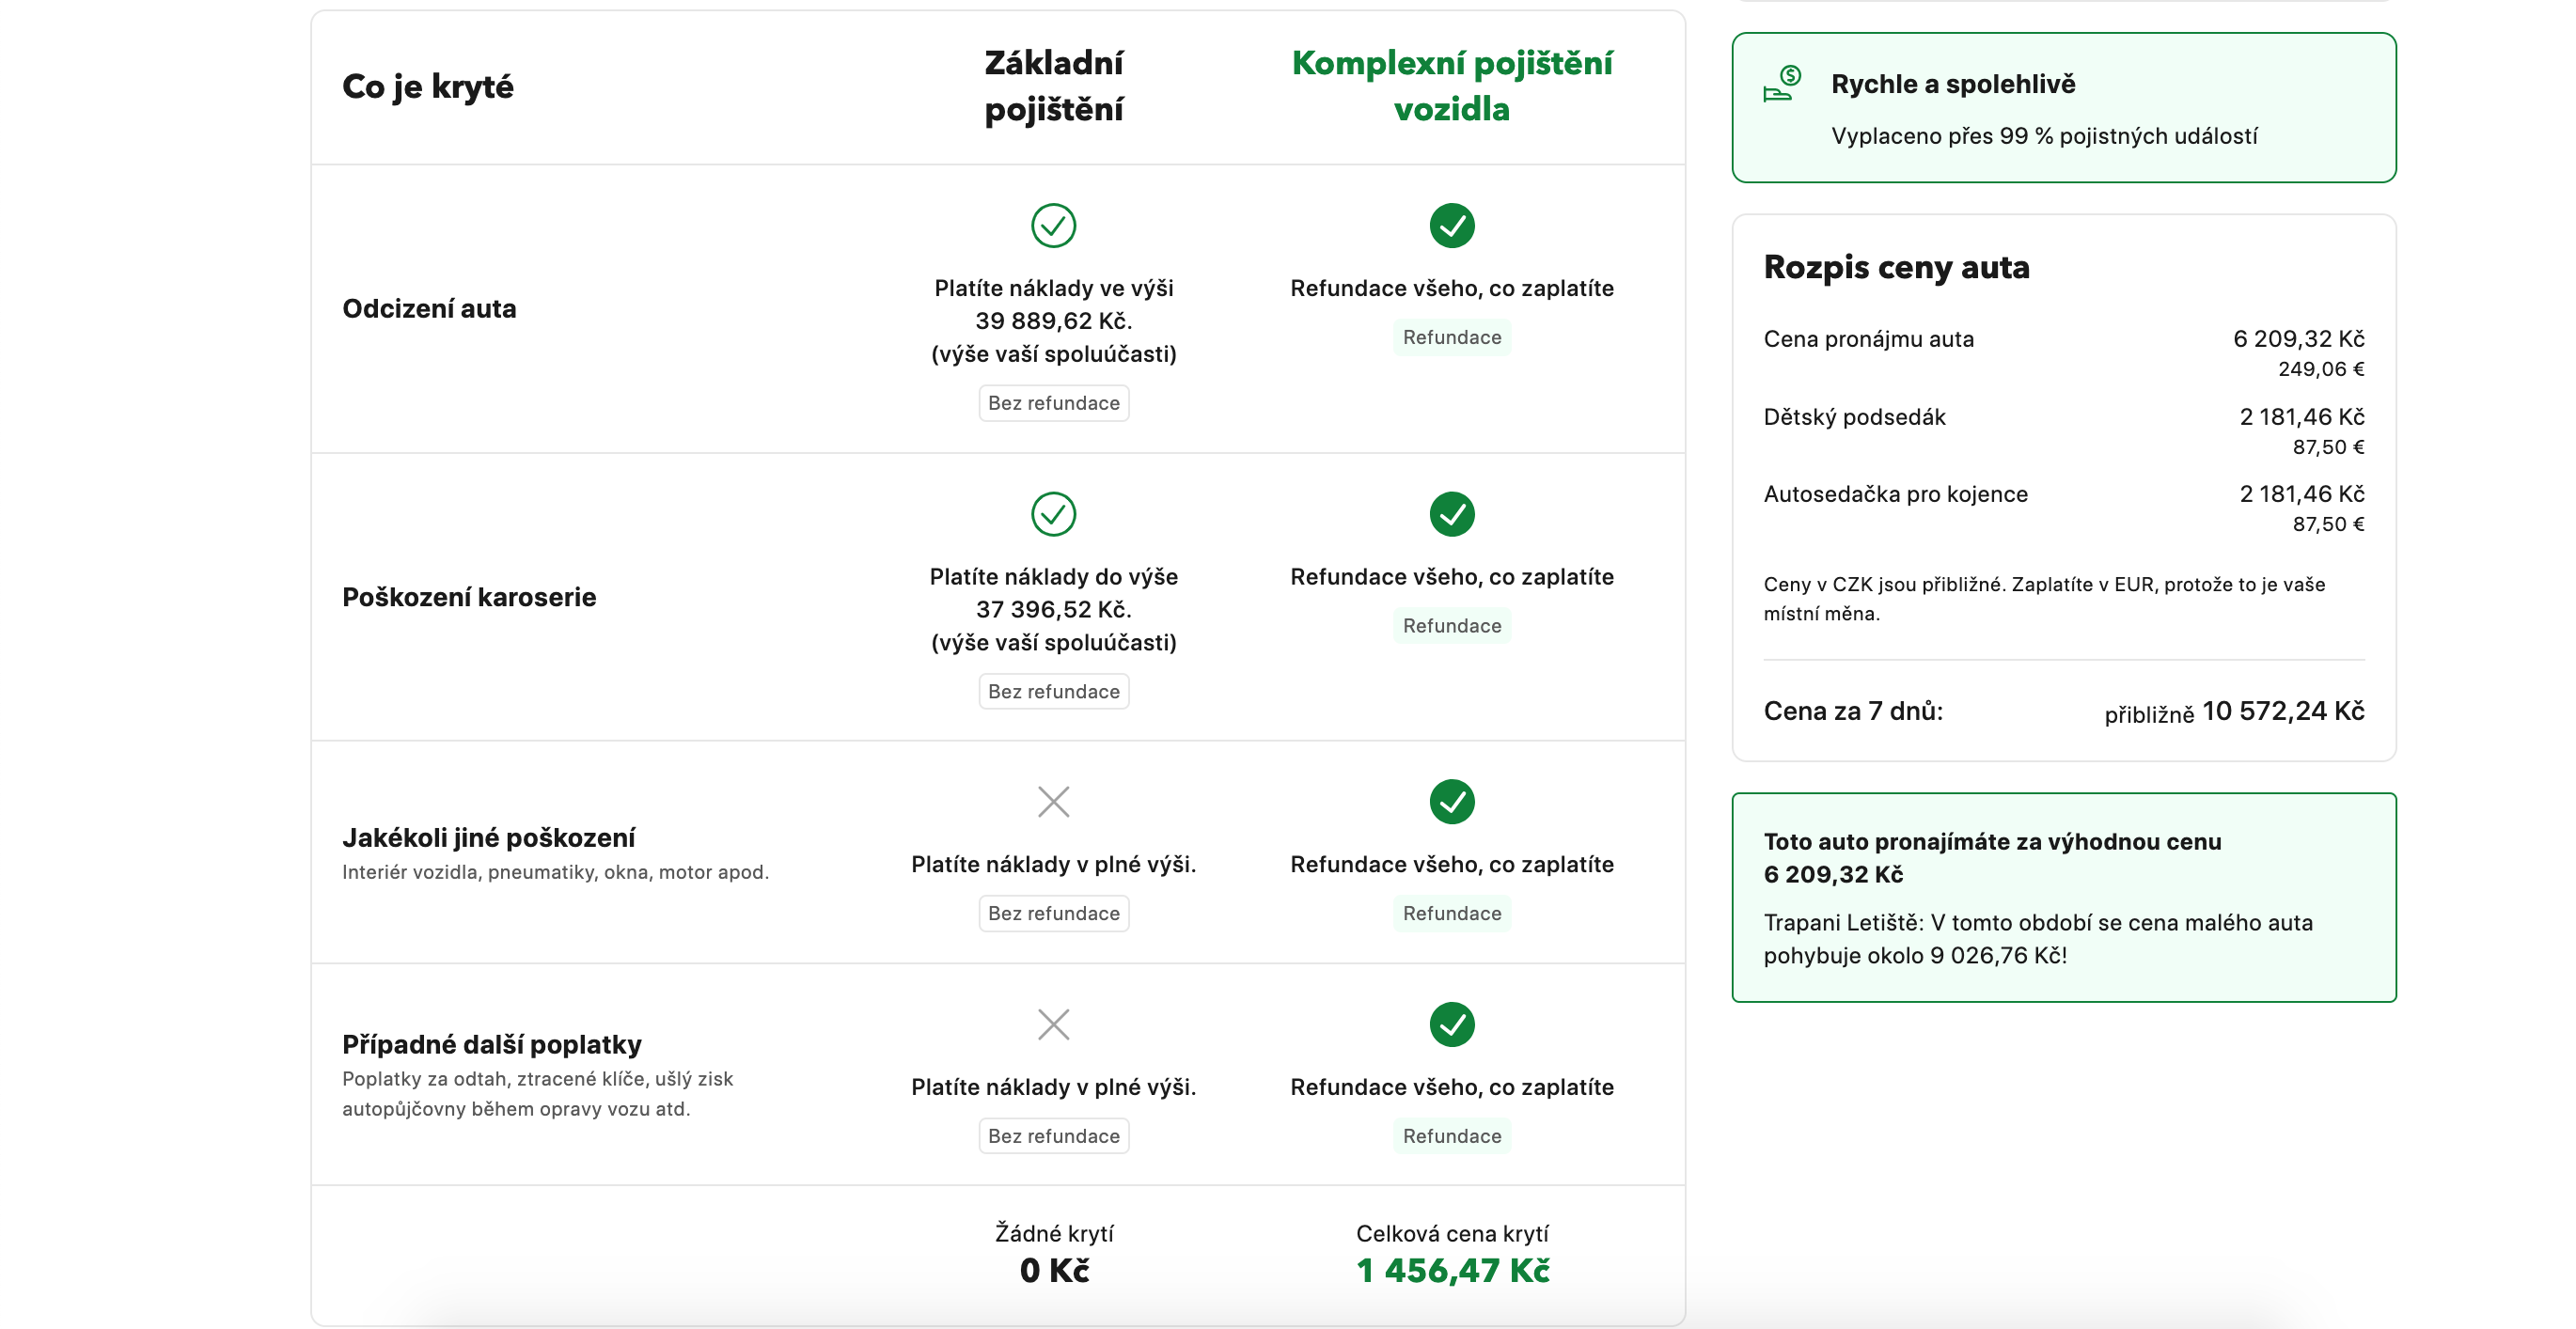Select the Komplexní pojištění vozidla column header
Image resolution: width=2576 pixels, height=1329 pixels.
coord(1451,86)
